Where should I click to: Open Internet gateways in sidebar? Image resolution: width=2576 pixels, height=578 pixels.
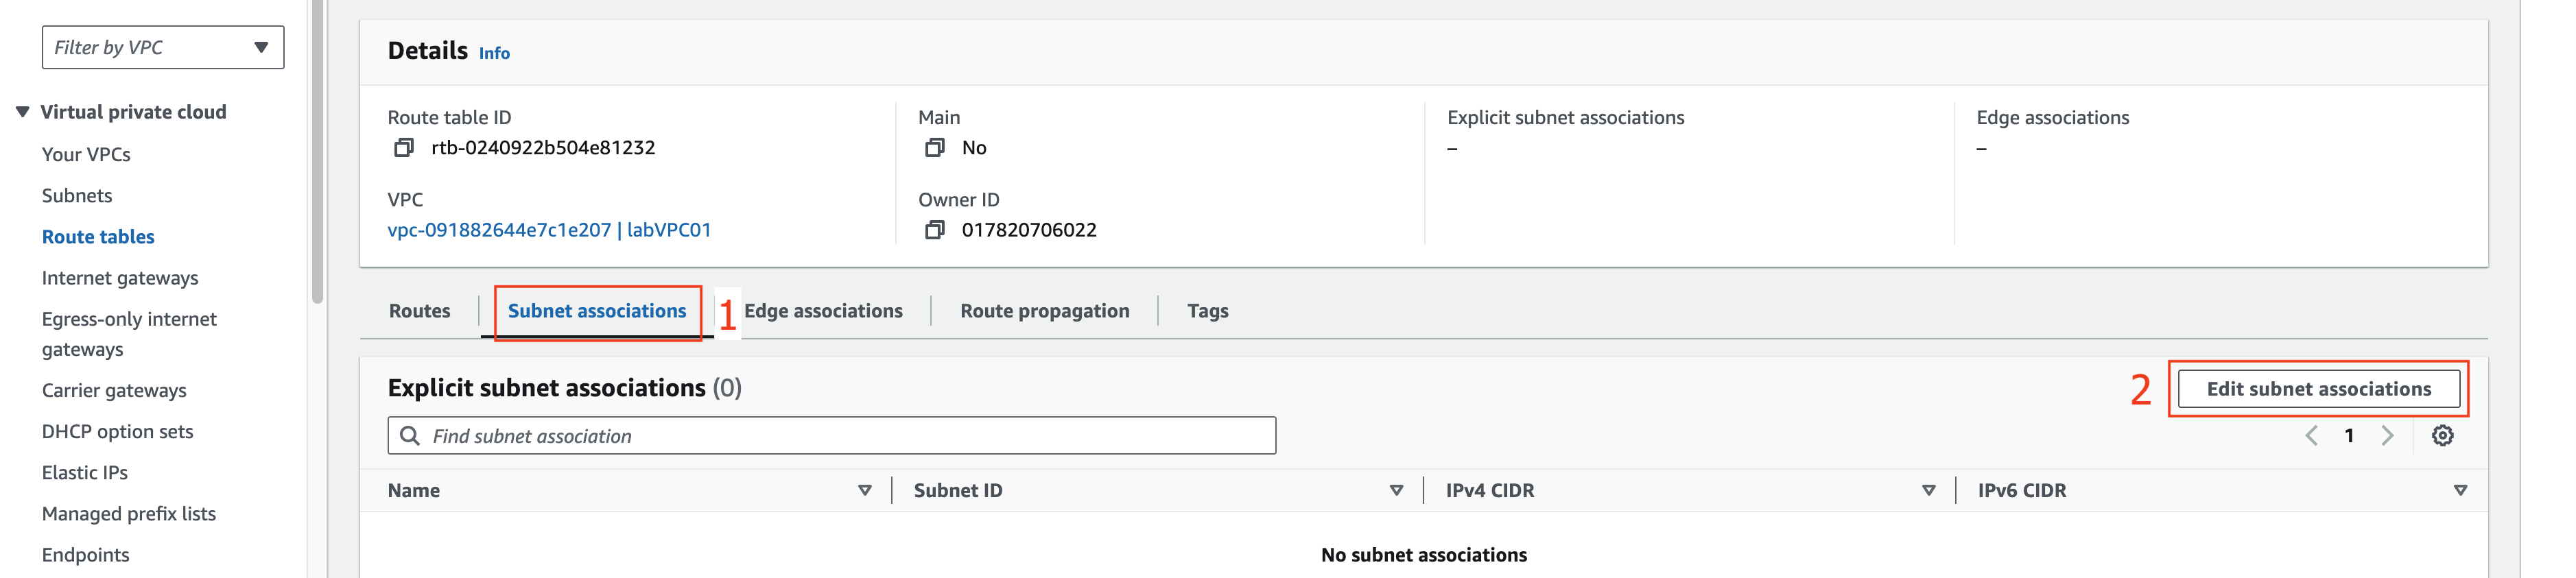(120, 278)
